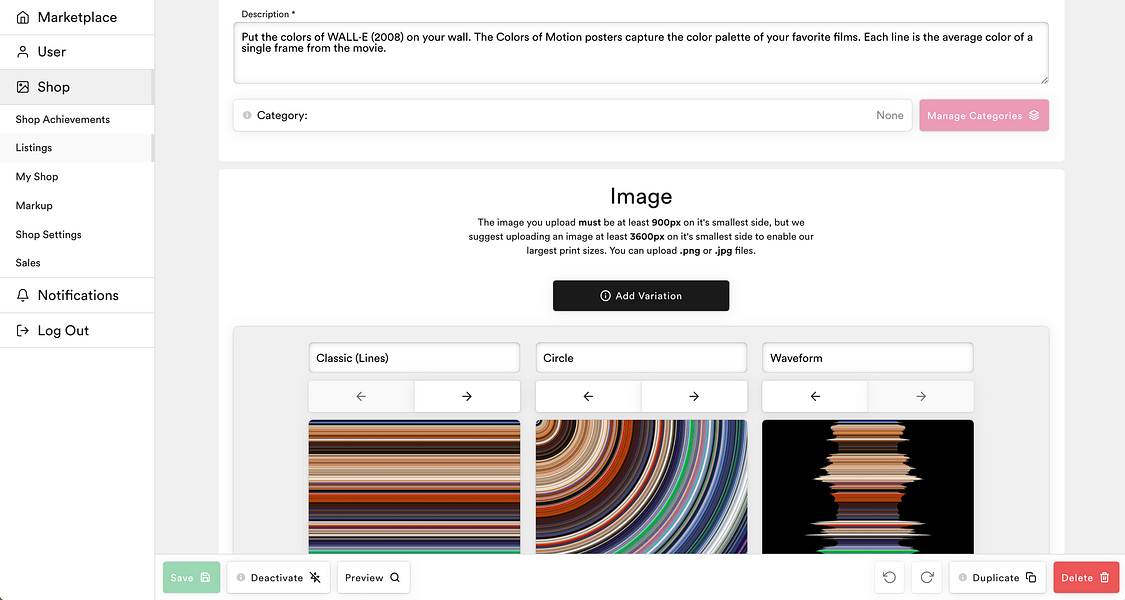Click the Category info icon
This screenshot has height=600, width=1125.
coord(247,116)
